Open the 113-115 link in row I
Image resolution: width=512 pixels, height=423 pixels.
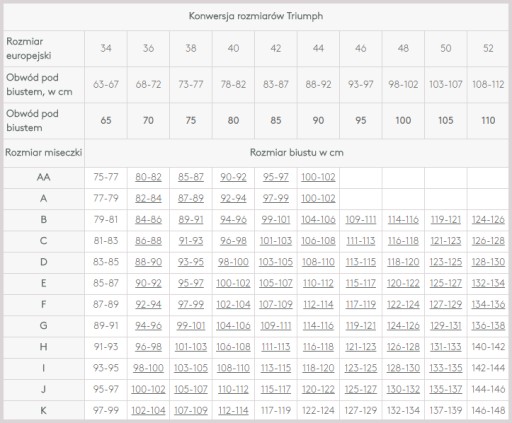[x=276, y=368]
